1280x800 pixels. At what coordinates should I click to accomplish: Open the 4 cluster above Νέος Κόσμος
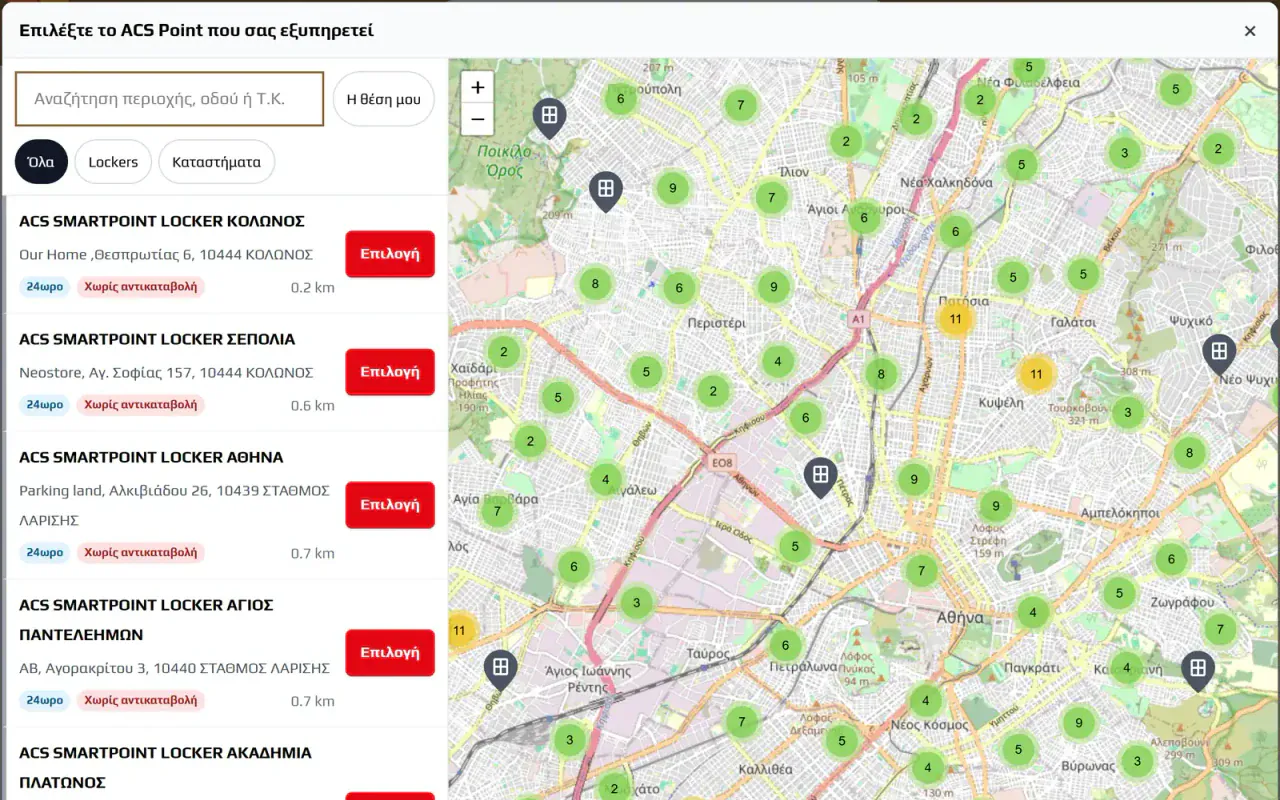coord(925,701)
